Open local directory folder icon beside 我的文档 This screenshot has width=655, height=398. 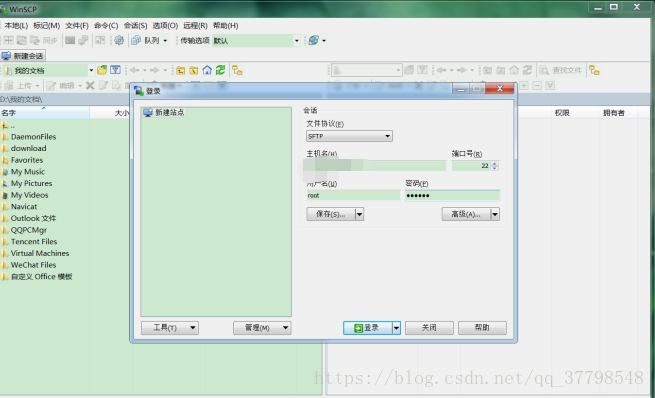point(102,70)
